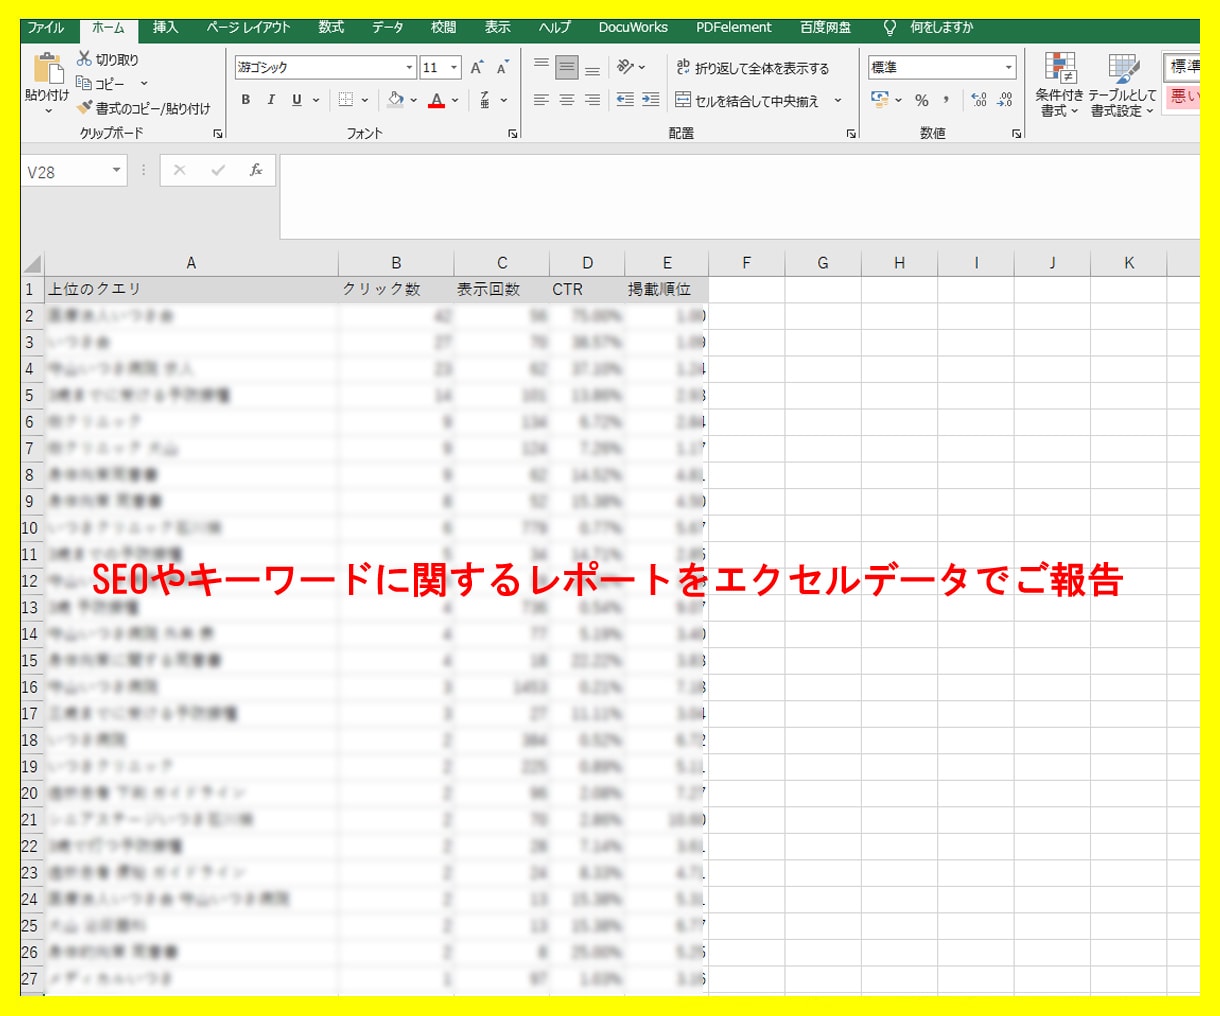Open the font color dropdown arrow
The image size is (1220, 1016).
point(455,100)
